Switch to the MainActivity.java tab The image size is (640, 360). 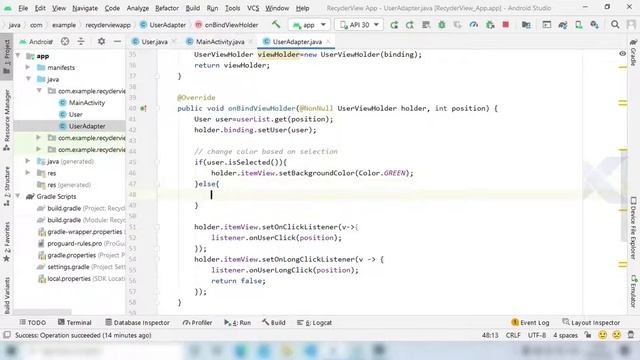[x=220, y=42]
